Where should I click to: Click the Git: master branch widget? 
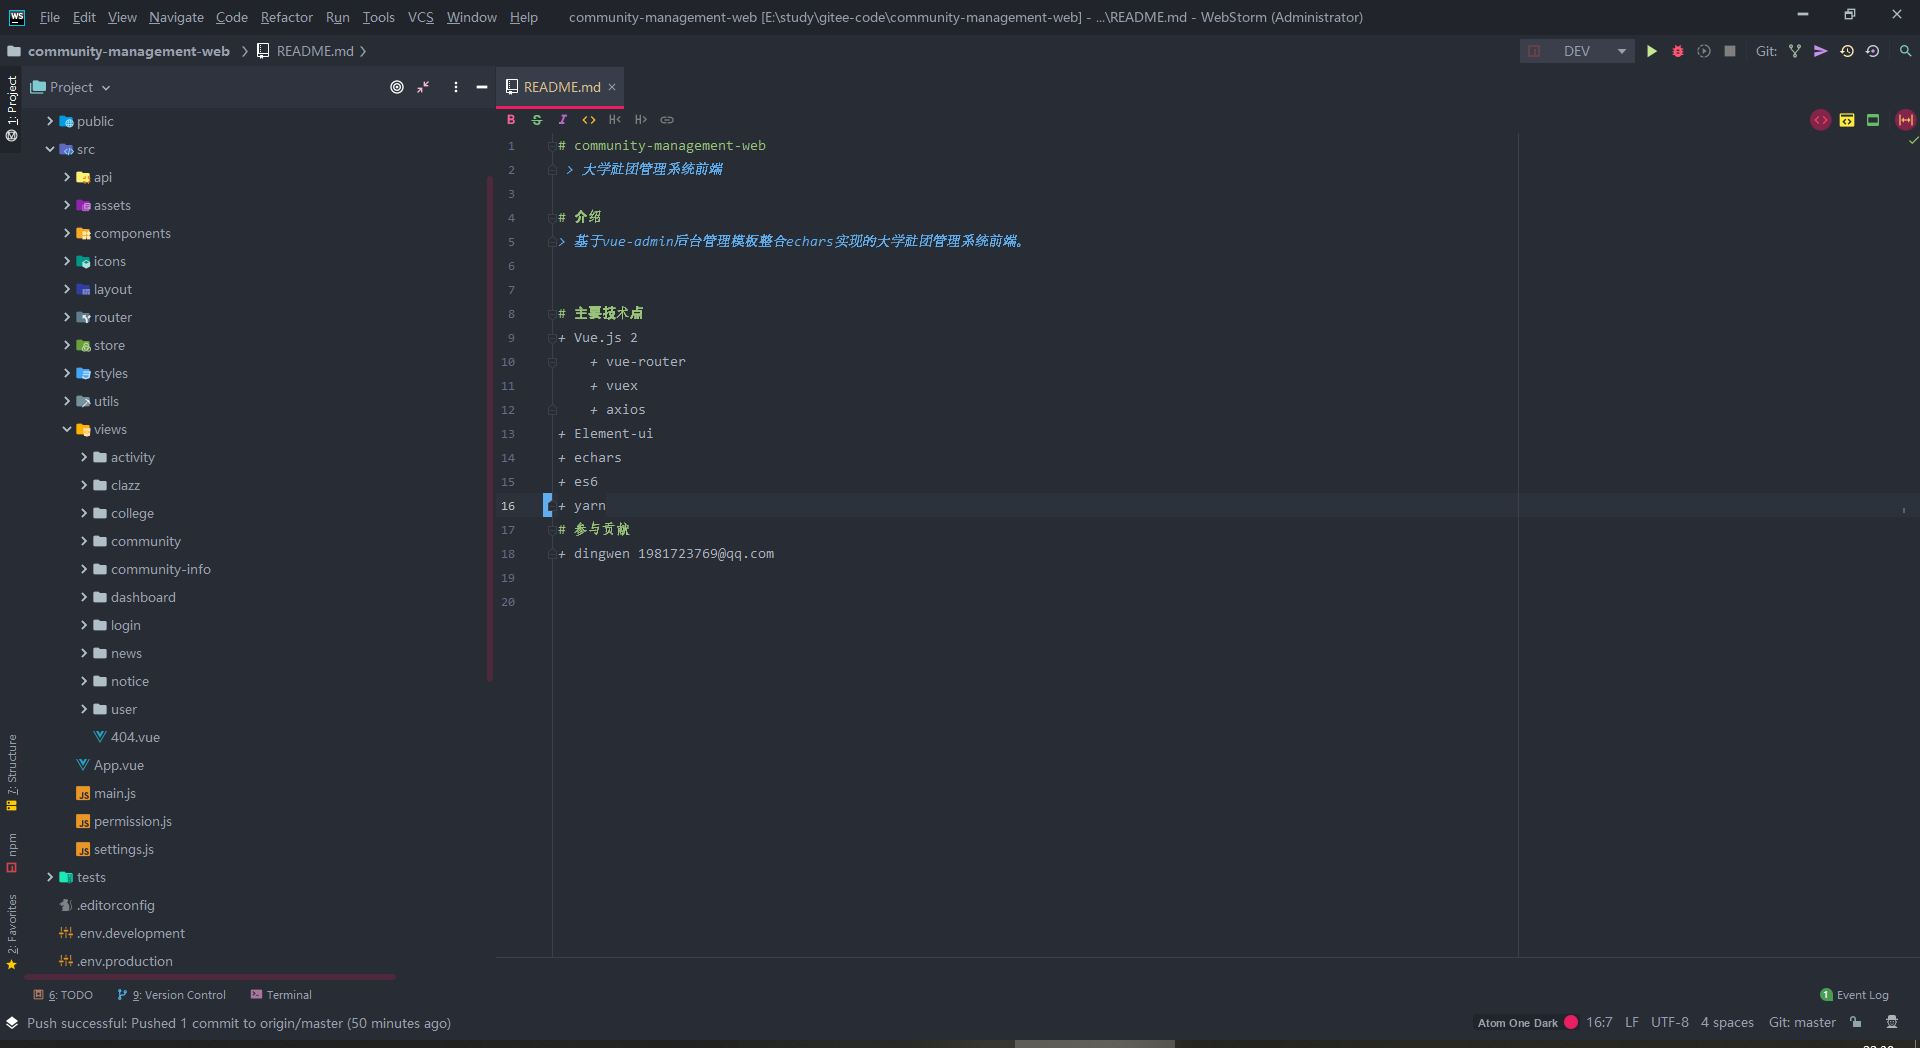pyautogui.click(x=1802, y=1022)
